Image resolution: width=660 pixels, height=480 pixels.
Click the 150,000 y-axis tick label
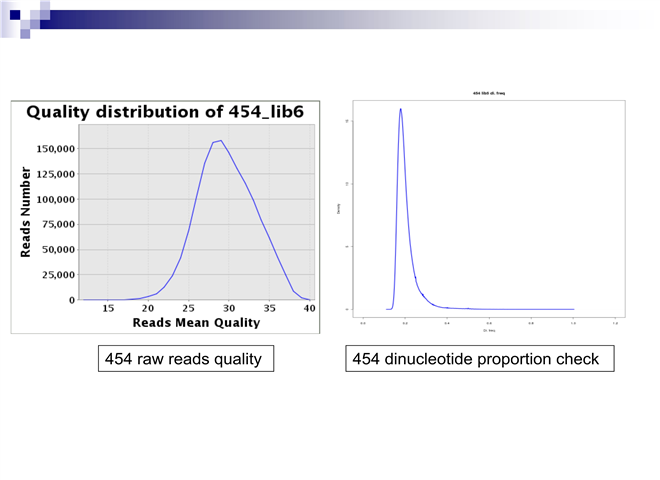point(54,149)
